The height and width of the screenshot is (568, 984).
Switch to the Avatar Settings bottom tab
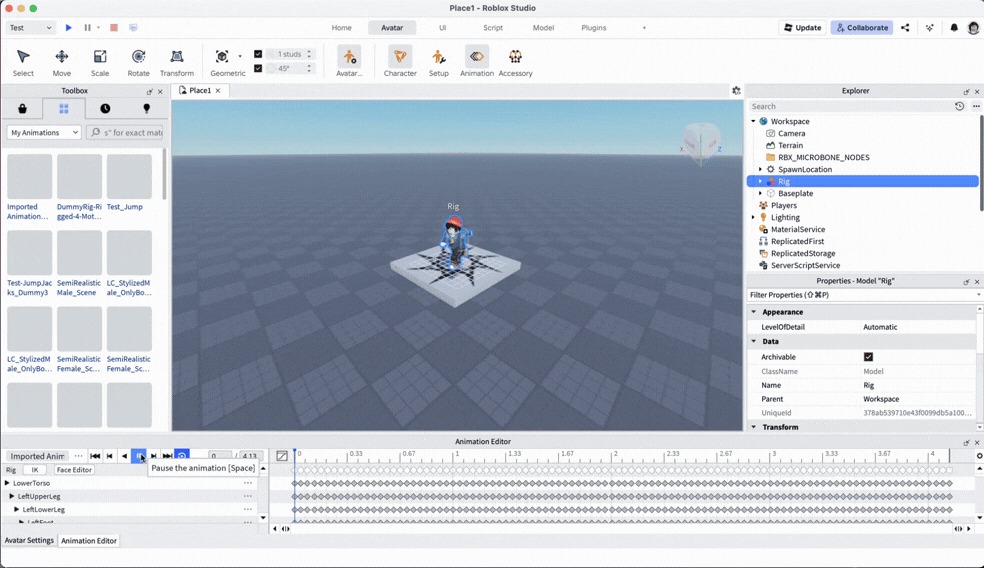29,540
